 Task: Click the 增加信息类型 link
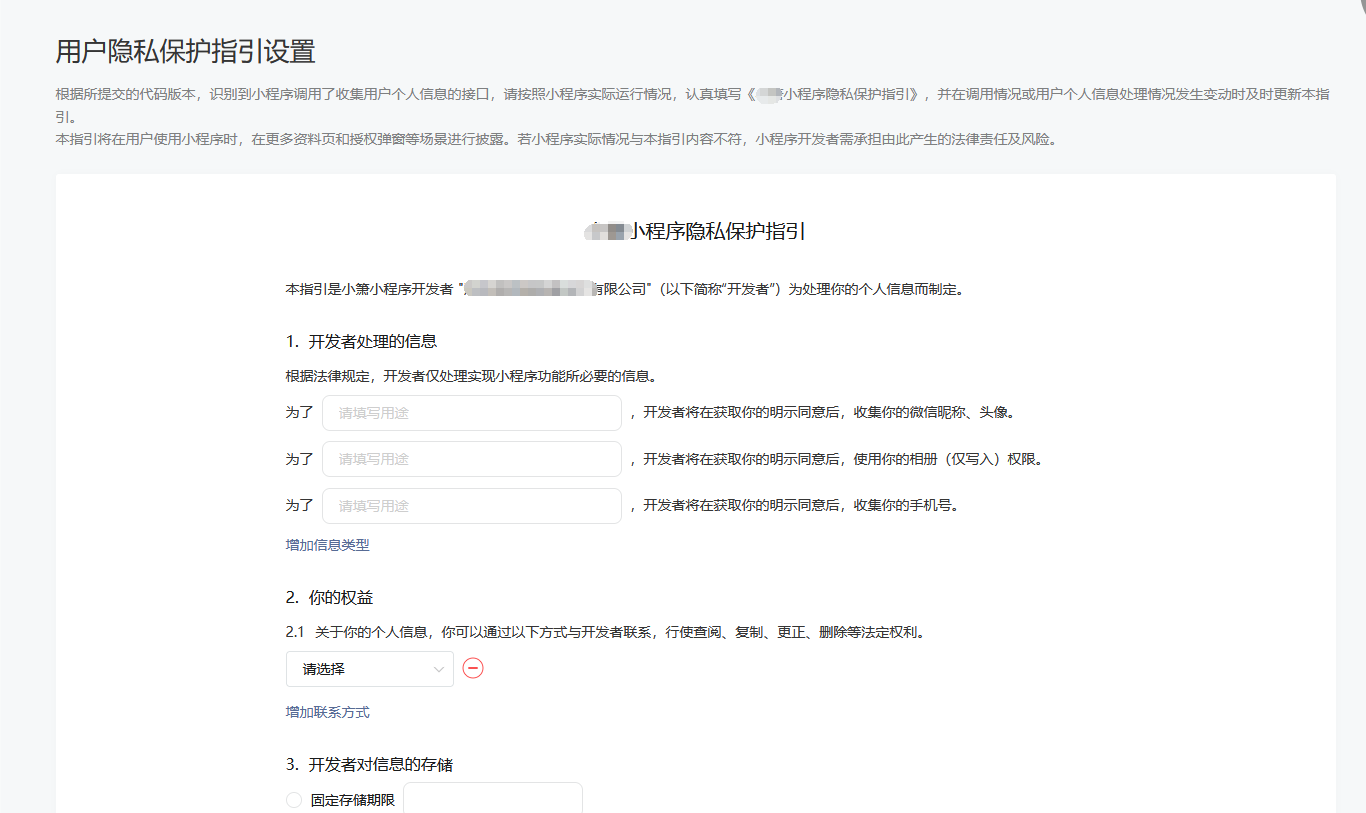[328, 545]
